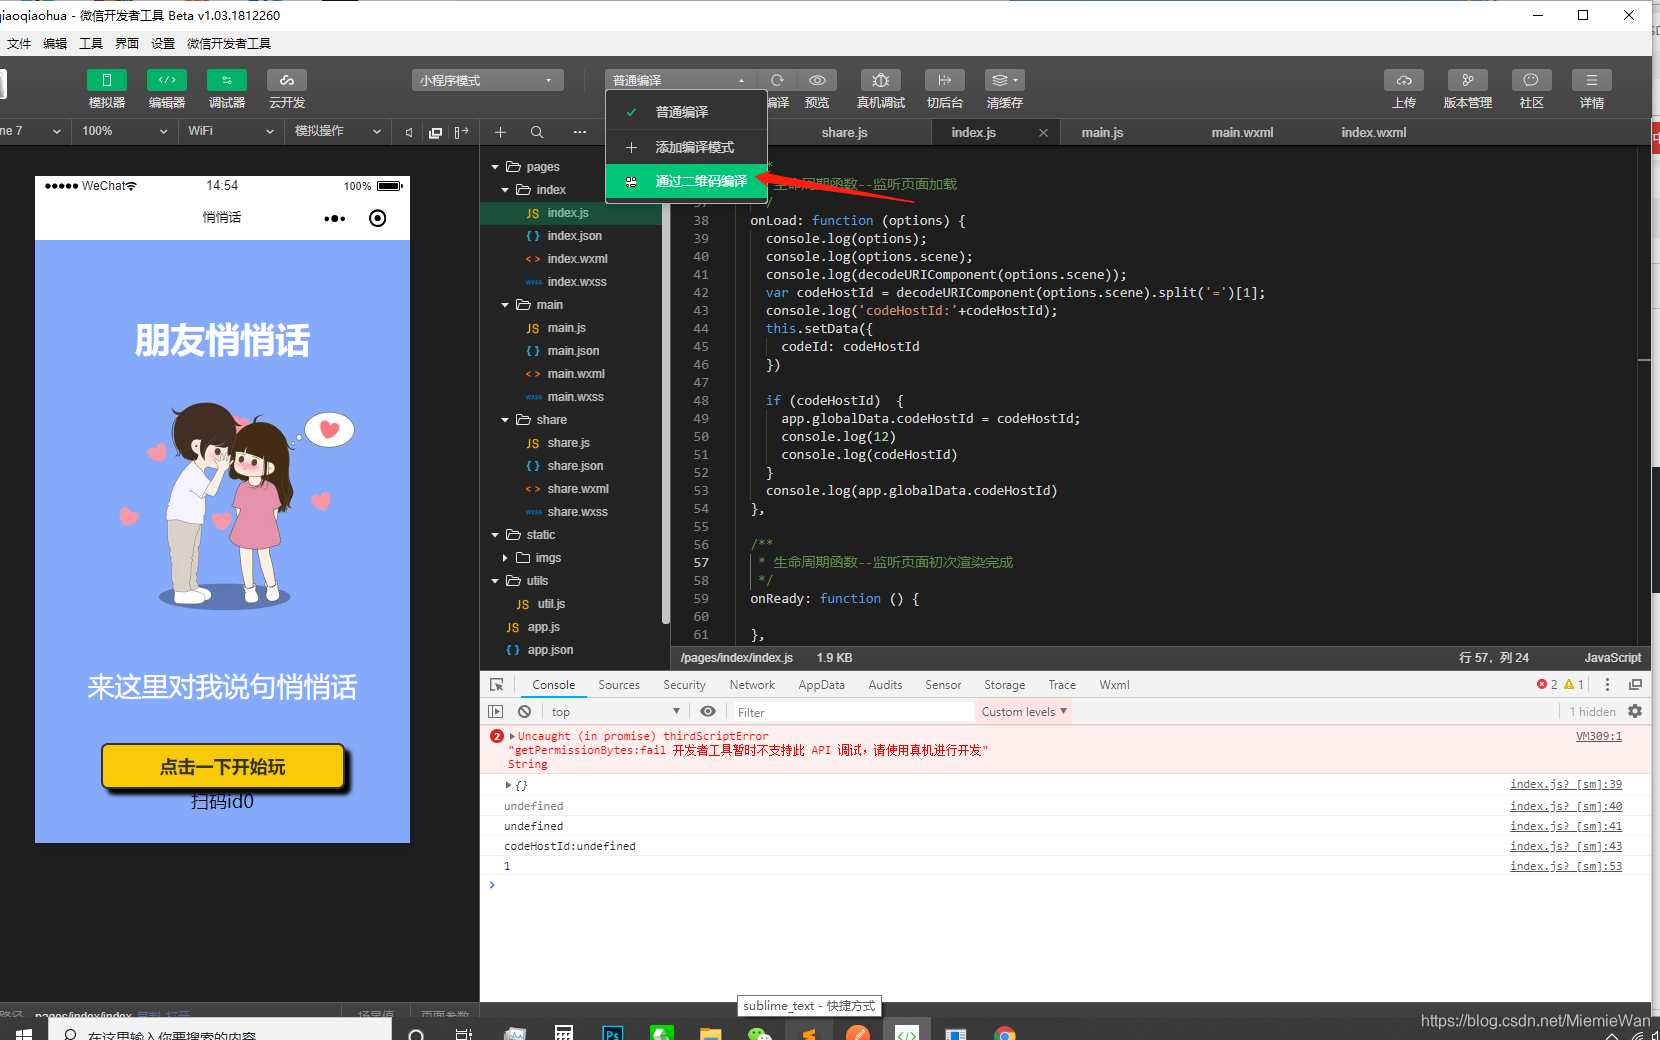1660x1040 pixels.
Task: Choose 通过二维码编译 menu entry
Action: point(686,181)
